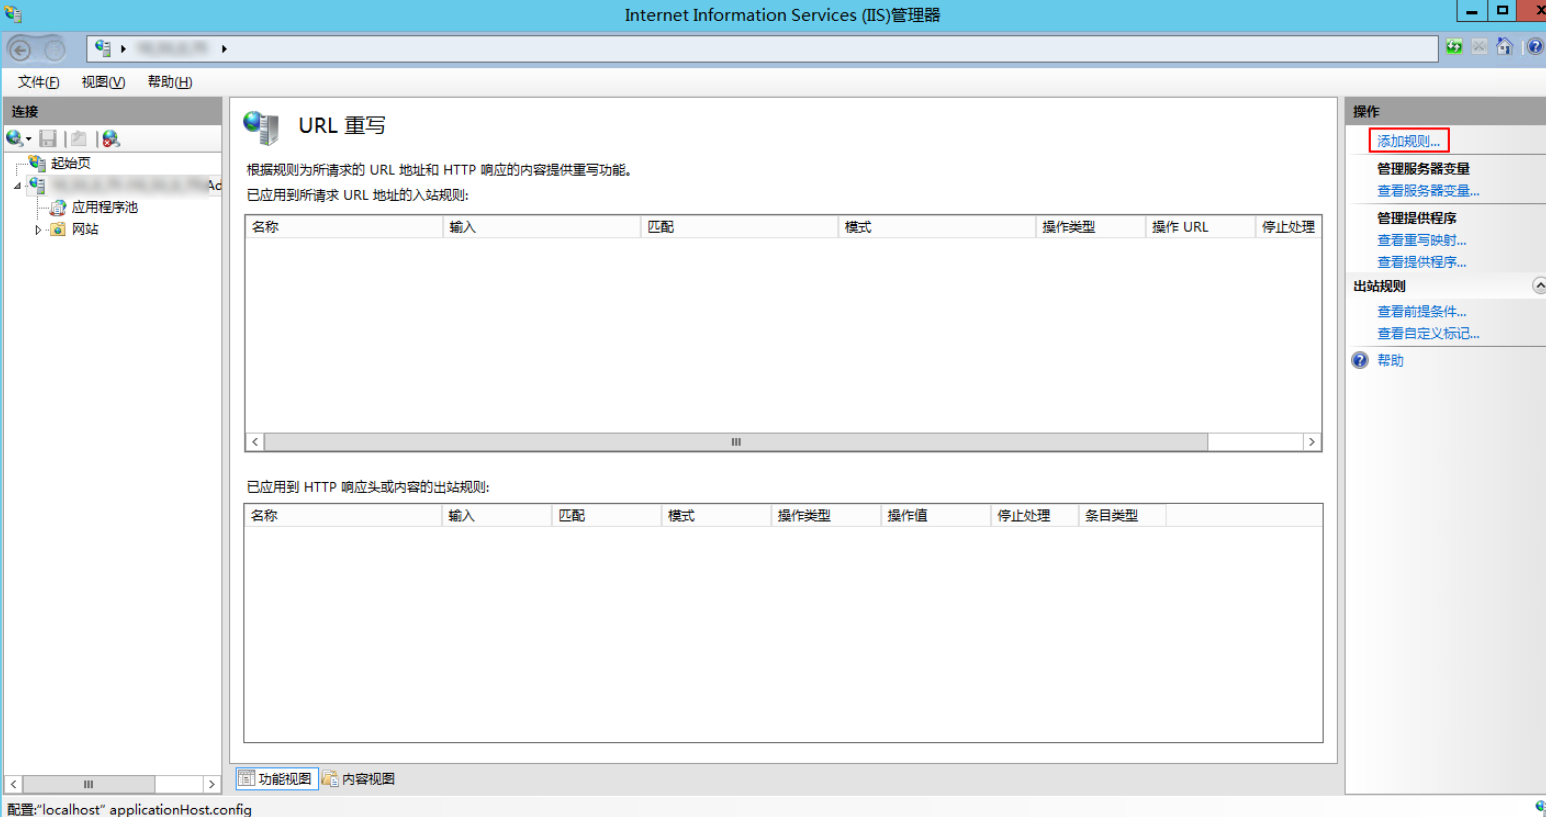
Task: Sort inbound rules by 操作 URL column
Action: tap(1200, 227)
